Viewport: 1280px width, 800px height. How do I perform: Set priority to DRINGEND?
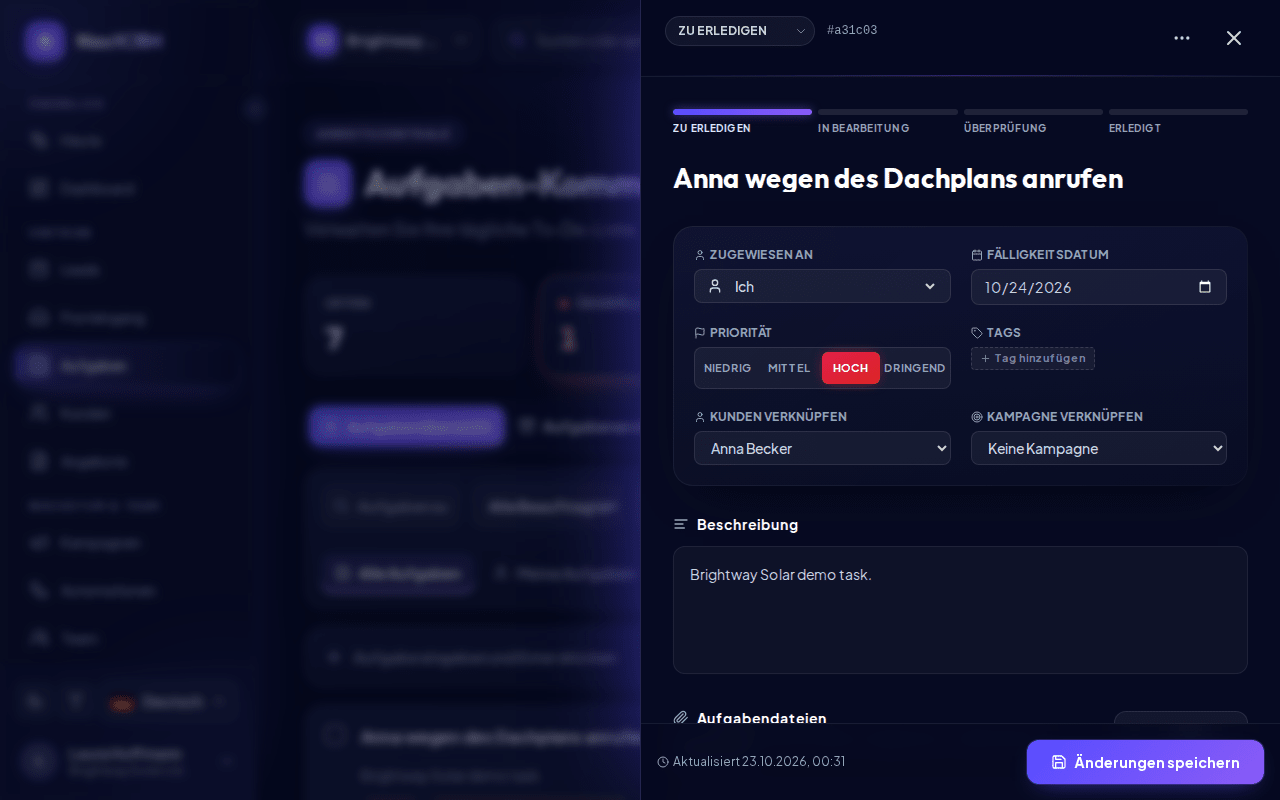point(914,368)
